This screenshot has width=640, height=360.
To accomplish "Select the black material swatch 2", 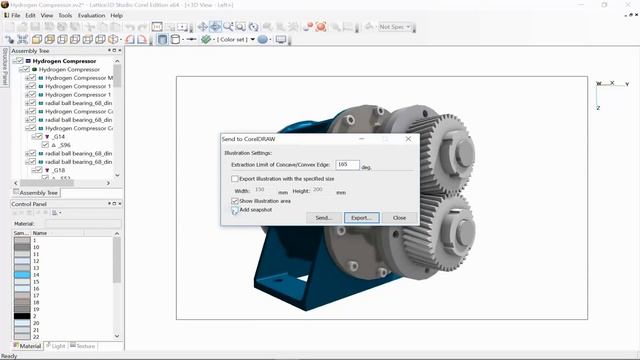I will tap(22, 316).
